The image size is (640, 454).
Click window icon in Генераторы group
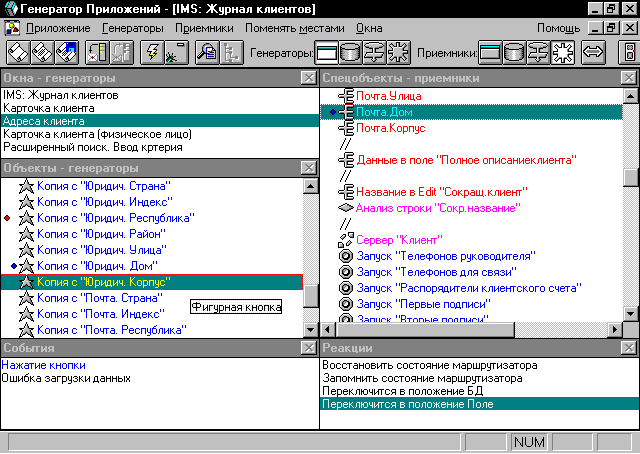point(328,52)
